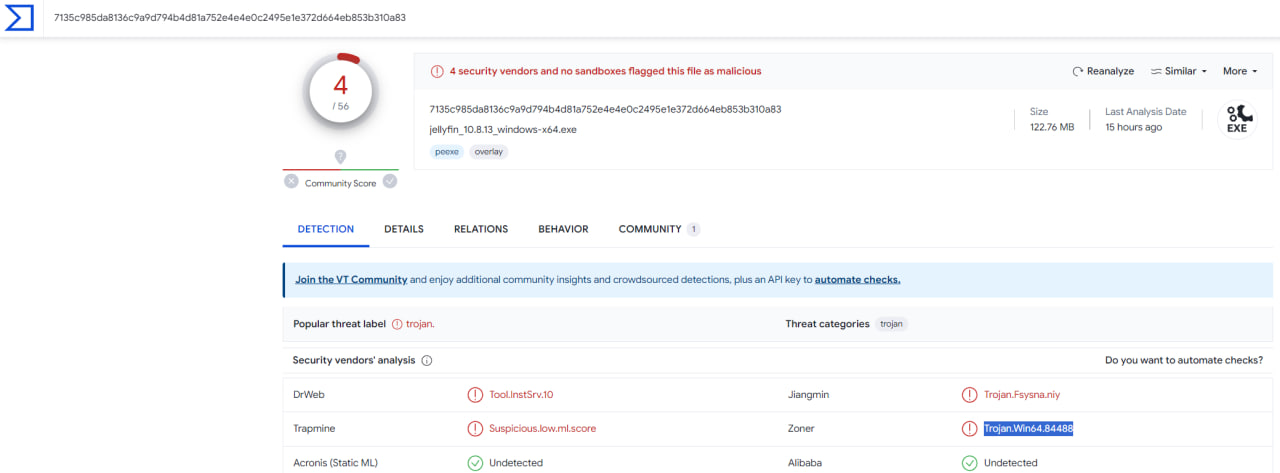The image size is (1280, 473).
Task: Click the Join the VT Community link
Action: 351,280
